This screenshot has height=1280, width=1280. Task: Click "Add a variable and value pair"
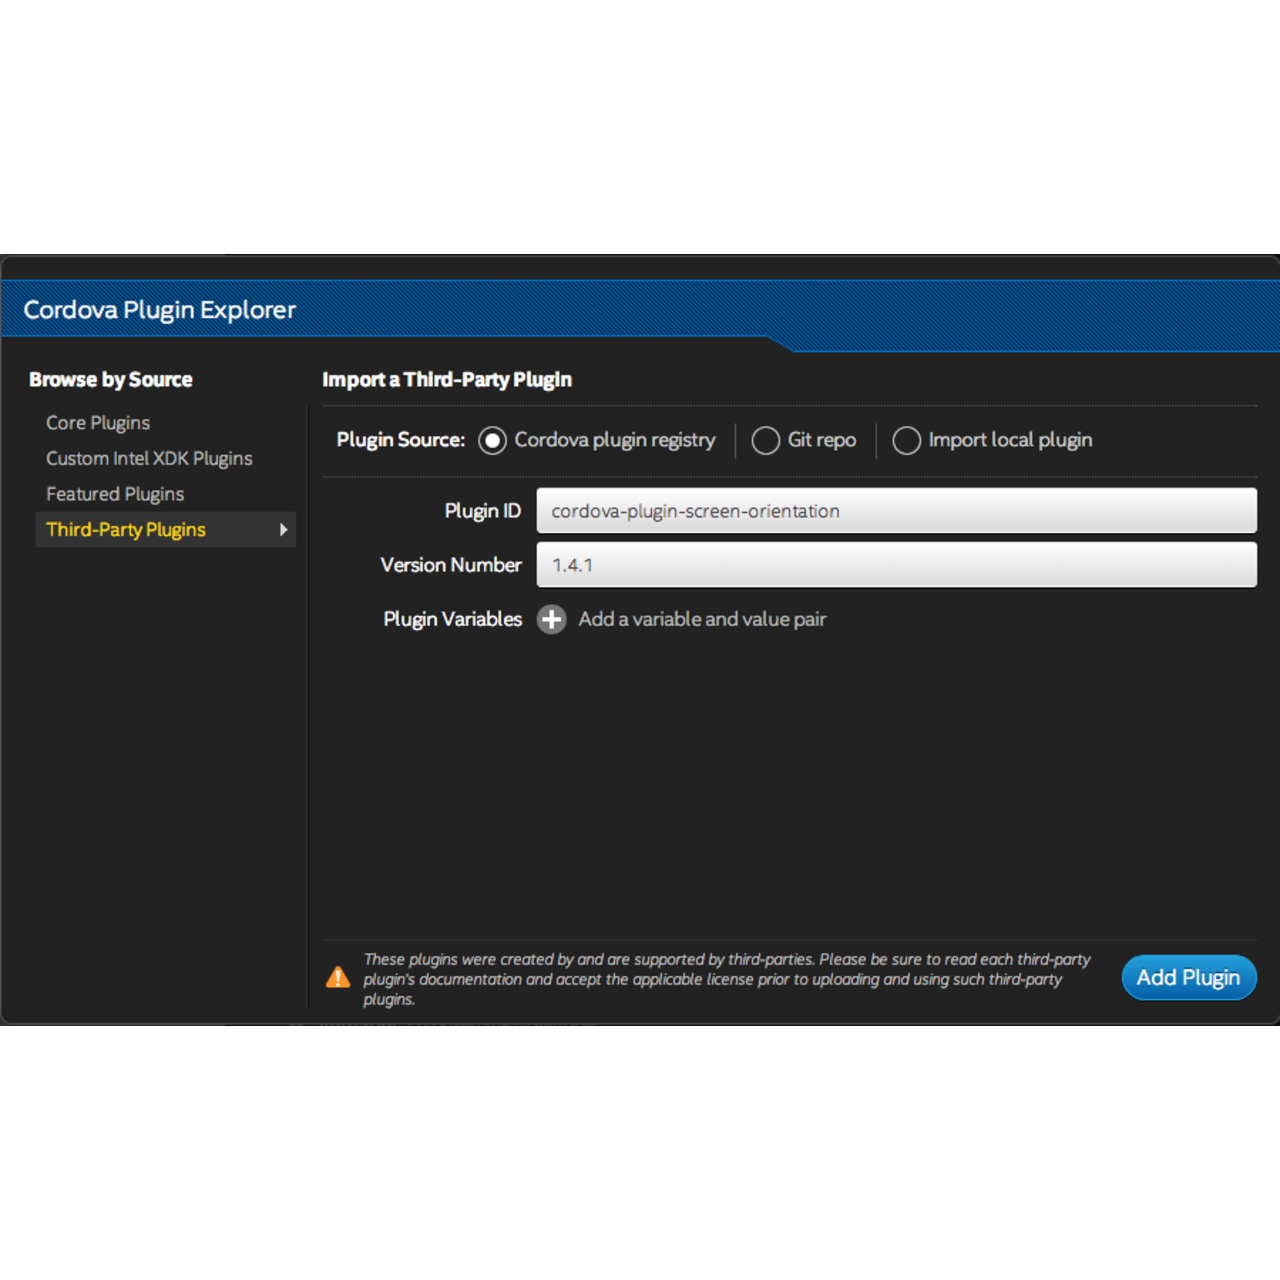702,620
